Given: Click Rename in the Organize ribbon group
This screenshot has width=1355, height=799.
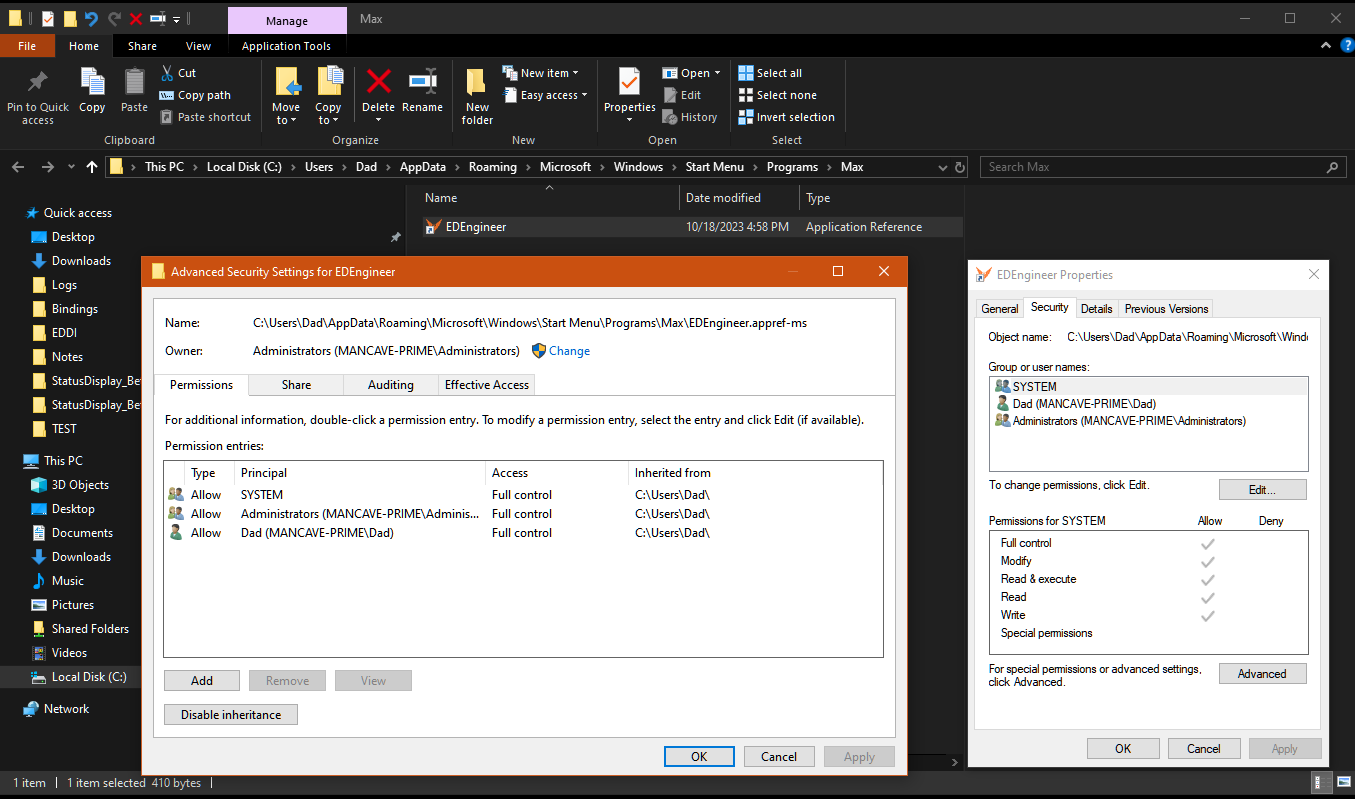Looking at the screenshot, I should [422, 91].
